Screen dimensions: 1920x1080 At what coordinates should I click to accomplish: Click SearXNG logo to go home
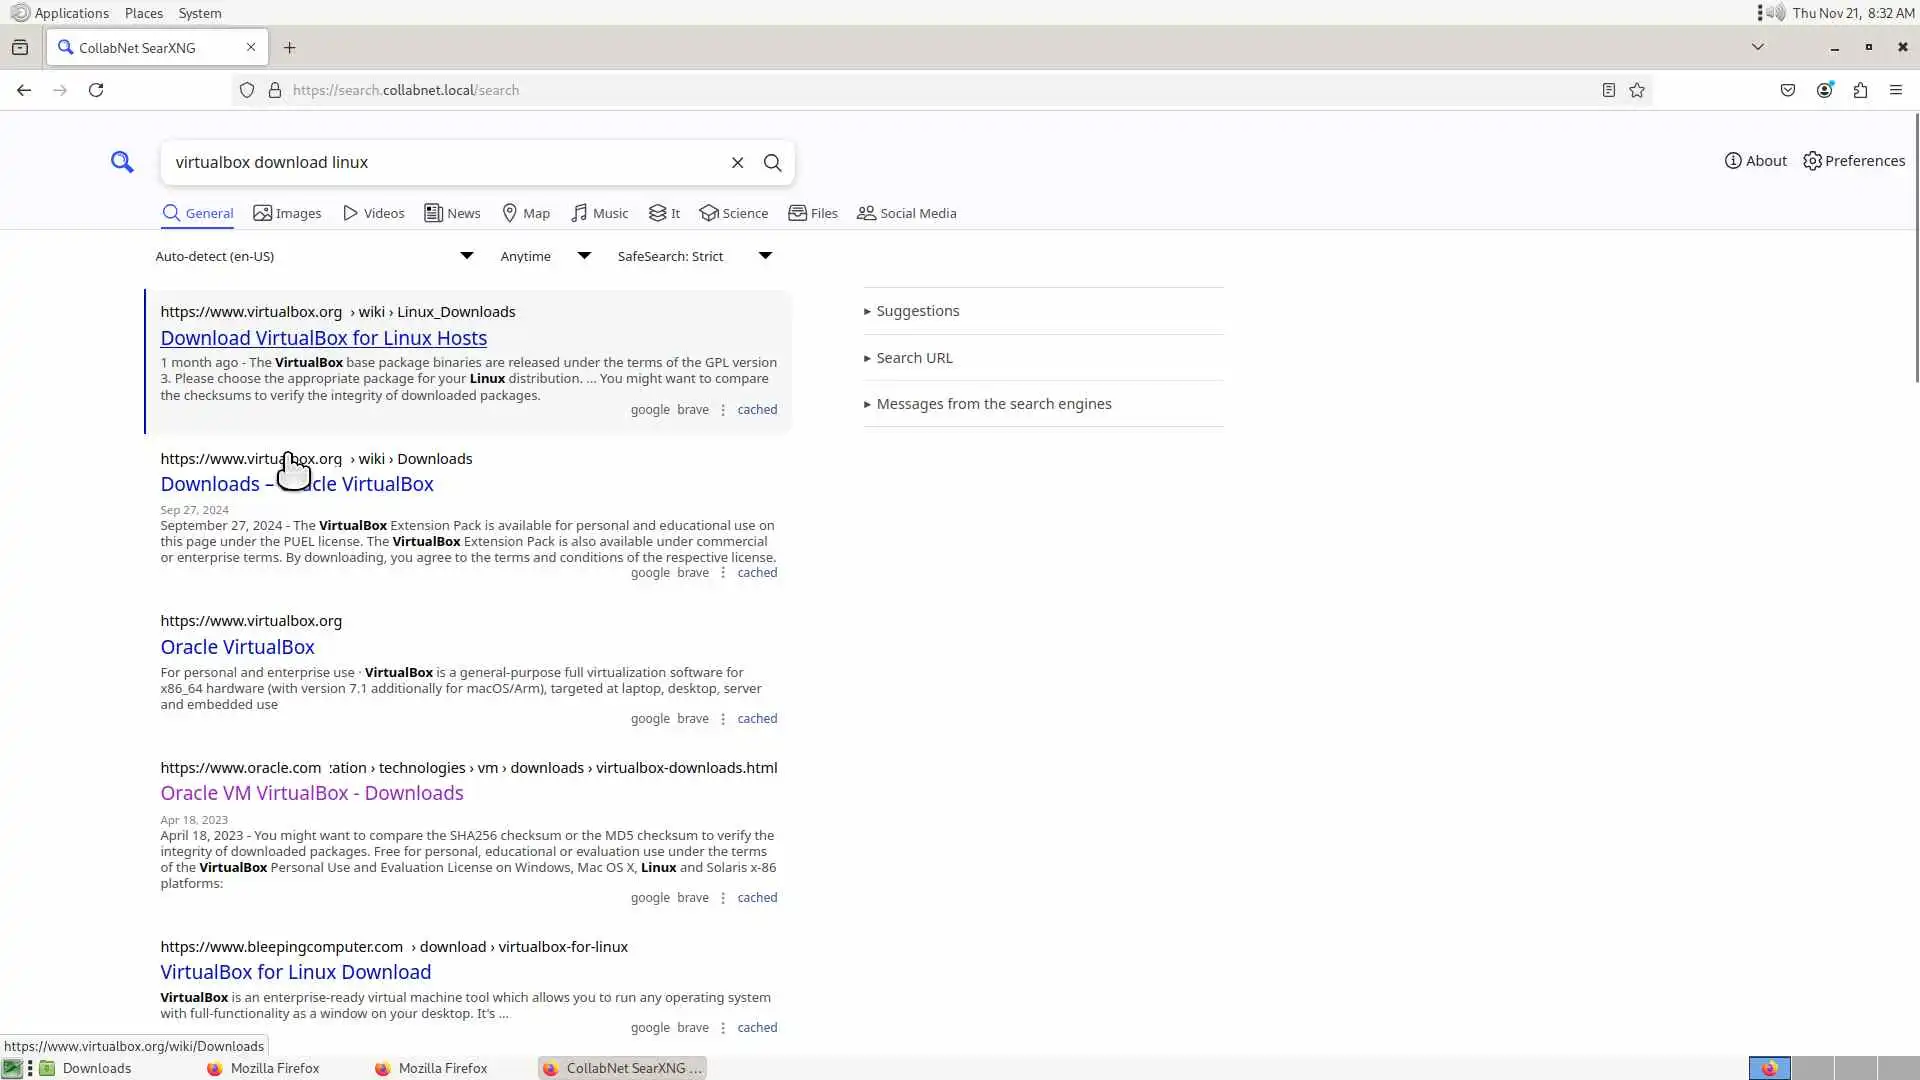(x=122, y=162)
